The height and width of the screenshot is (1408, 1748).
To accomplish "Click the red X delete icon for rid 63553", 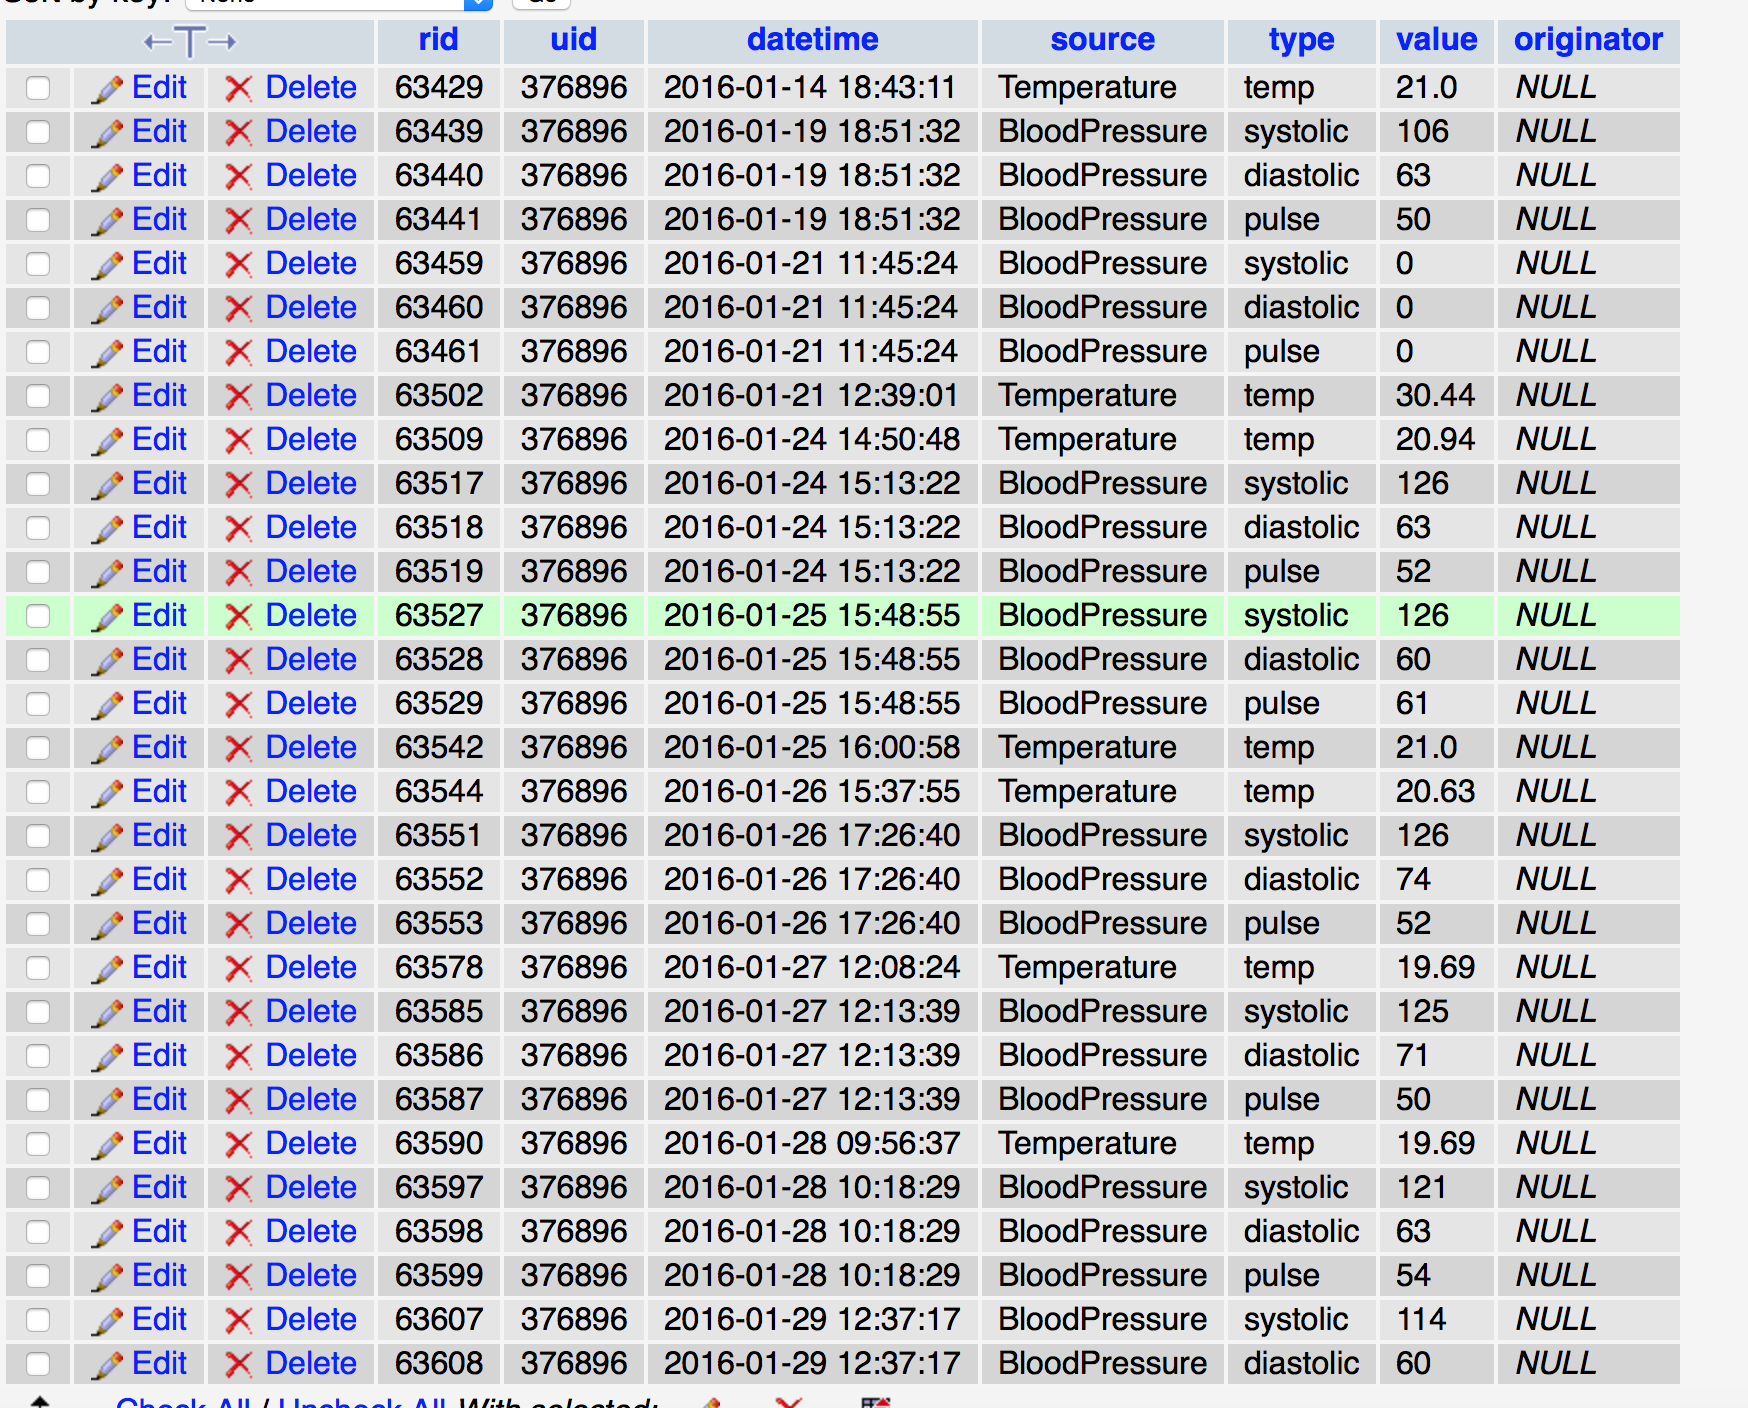I will point(238,925).
